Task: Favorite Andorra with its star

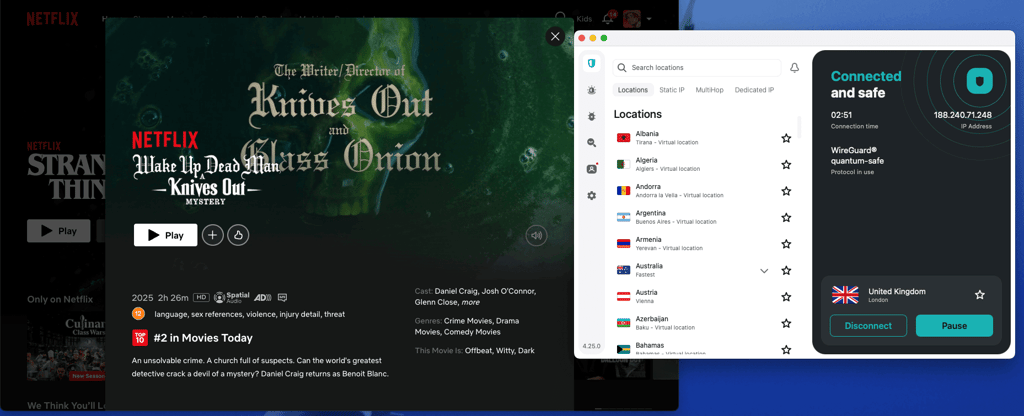Action: [786, 191]
